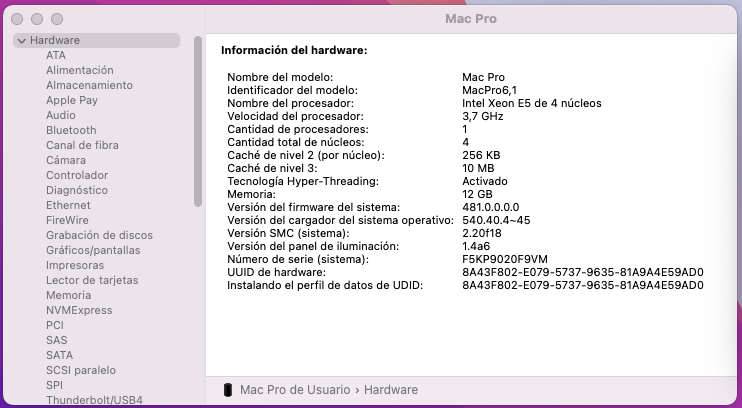Open the Ethernet section
The height and width of the screenshot is (408, 742).
click(68, 205)
